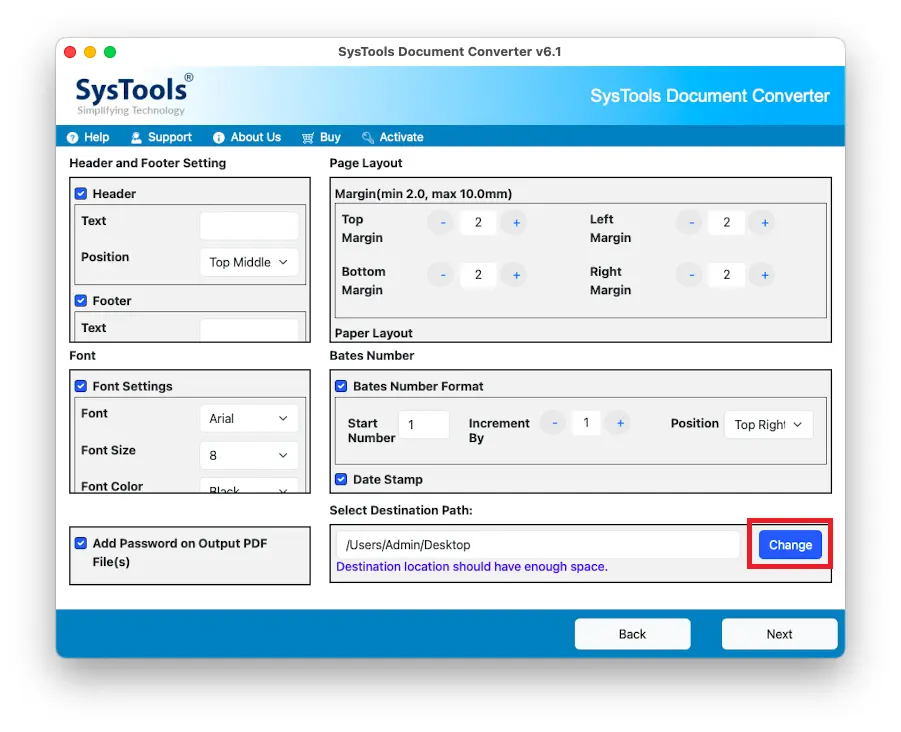Toggle the Bates Number Format checkbox

pyautogui.click(x=341, y=386)
